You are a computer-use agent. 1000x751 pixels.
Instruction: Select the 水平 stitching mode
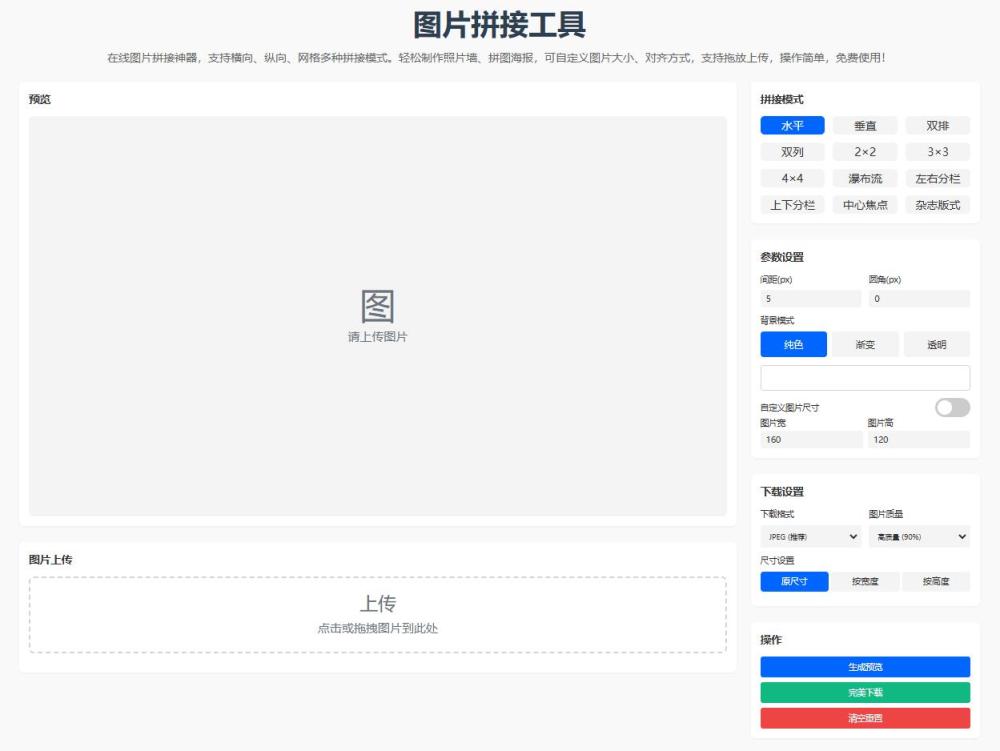791,125
